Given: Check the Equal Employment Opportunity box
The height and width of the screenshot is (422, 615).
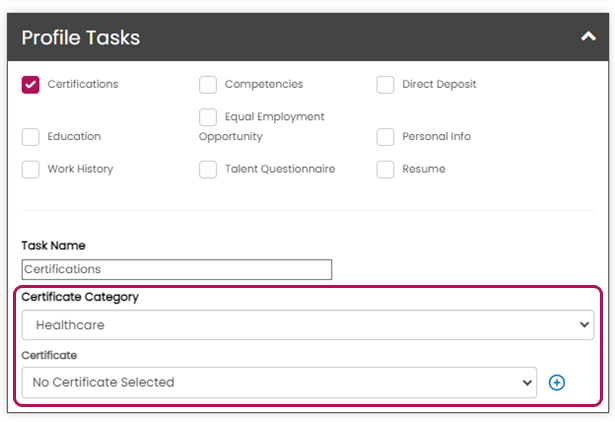Looking at the screenshot, I should (x=208, y=117).
